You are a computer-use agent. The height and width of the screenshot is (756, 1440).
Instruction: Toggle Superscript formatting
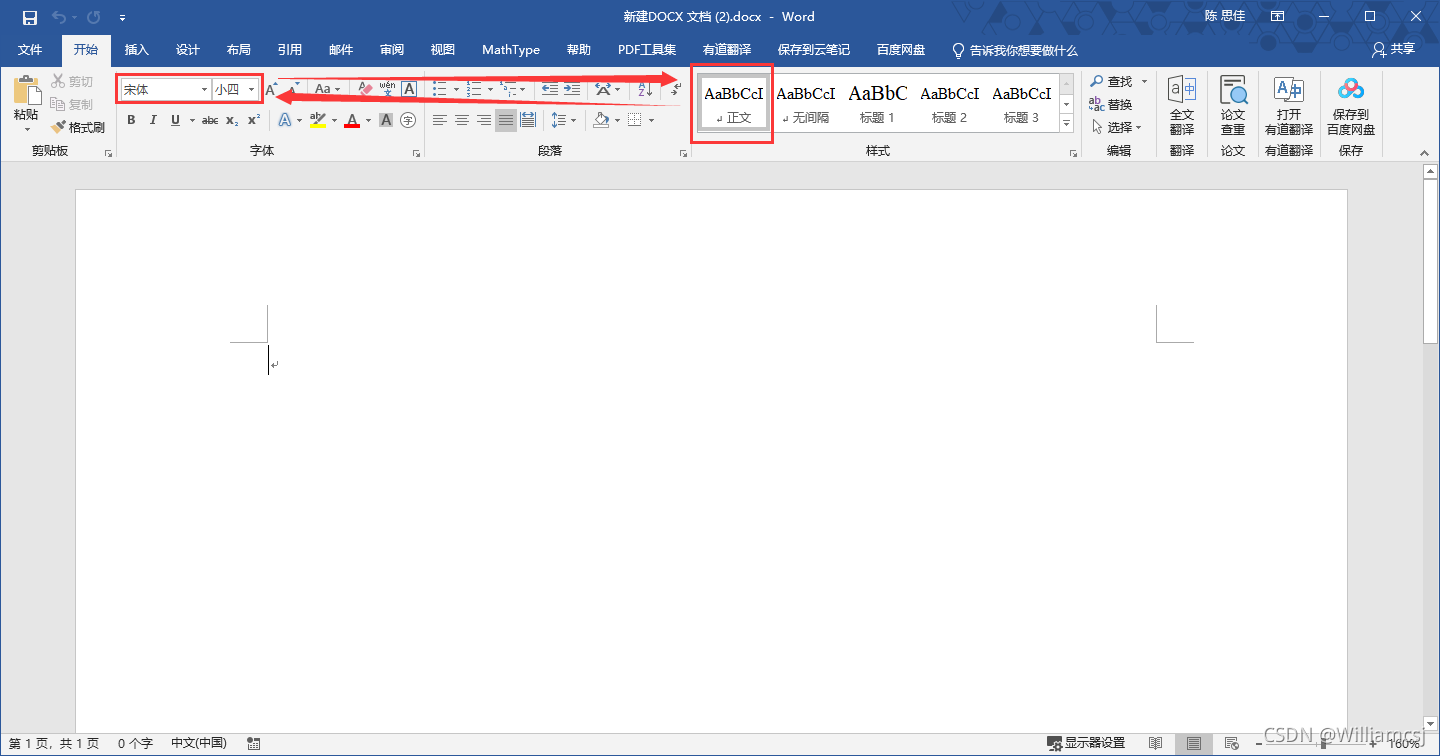(x=254, y=120)
